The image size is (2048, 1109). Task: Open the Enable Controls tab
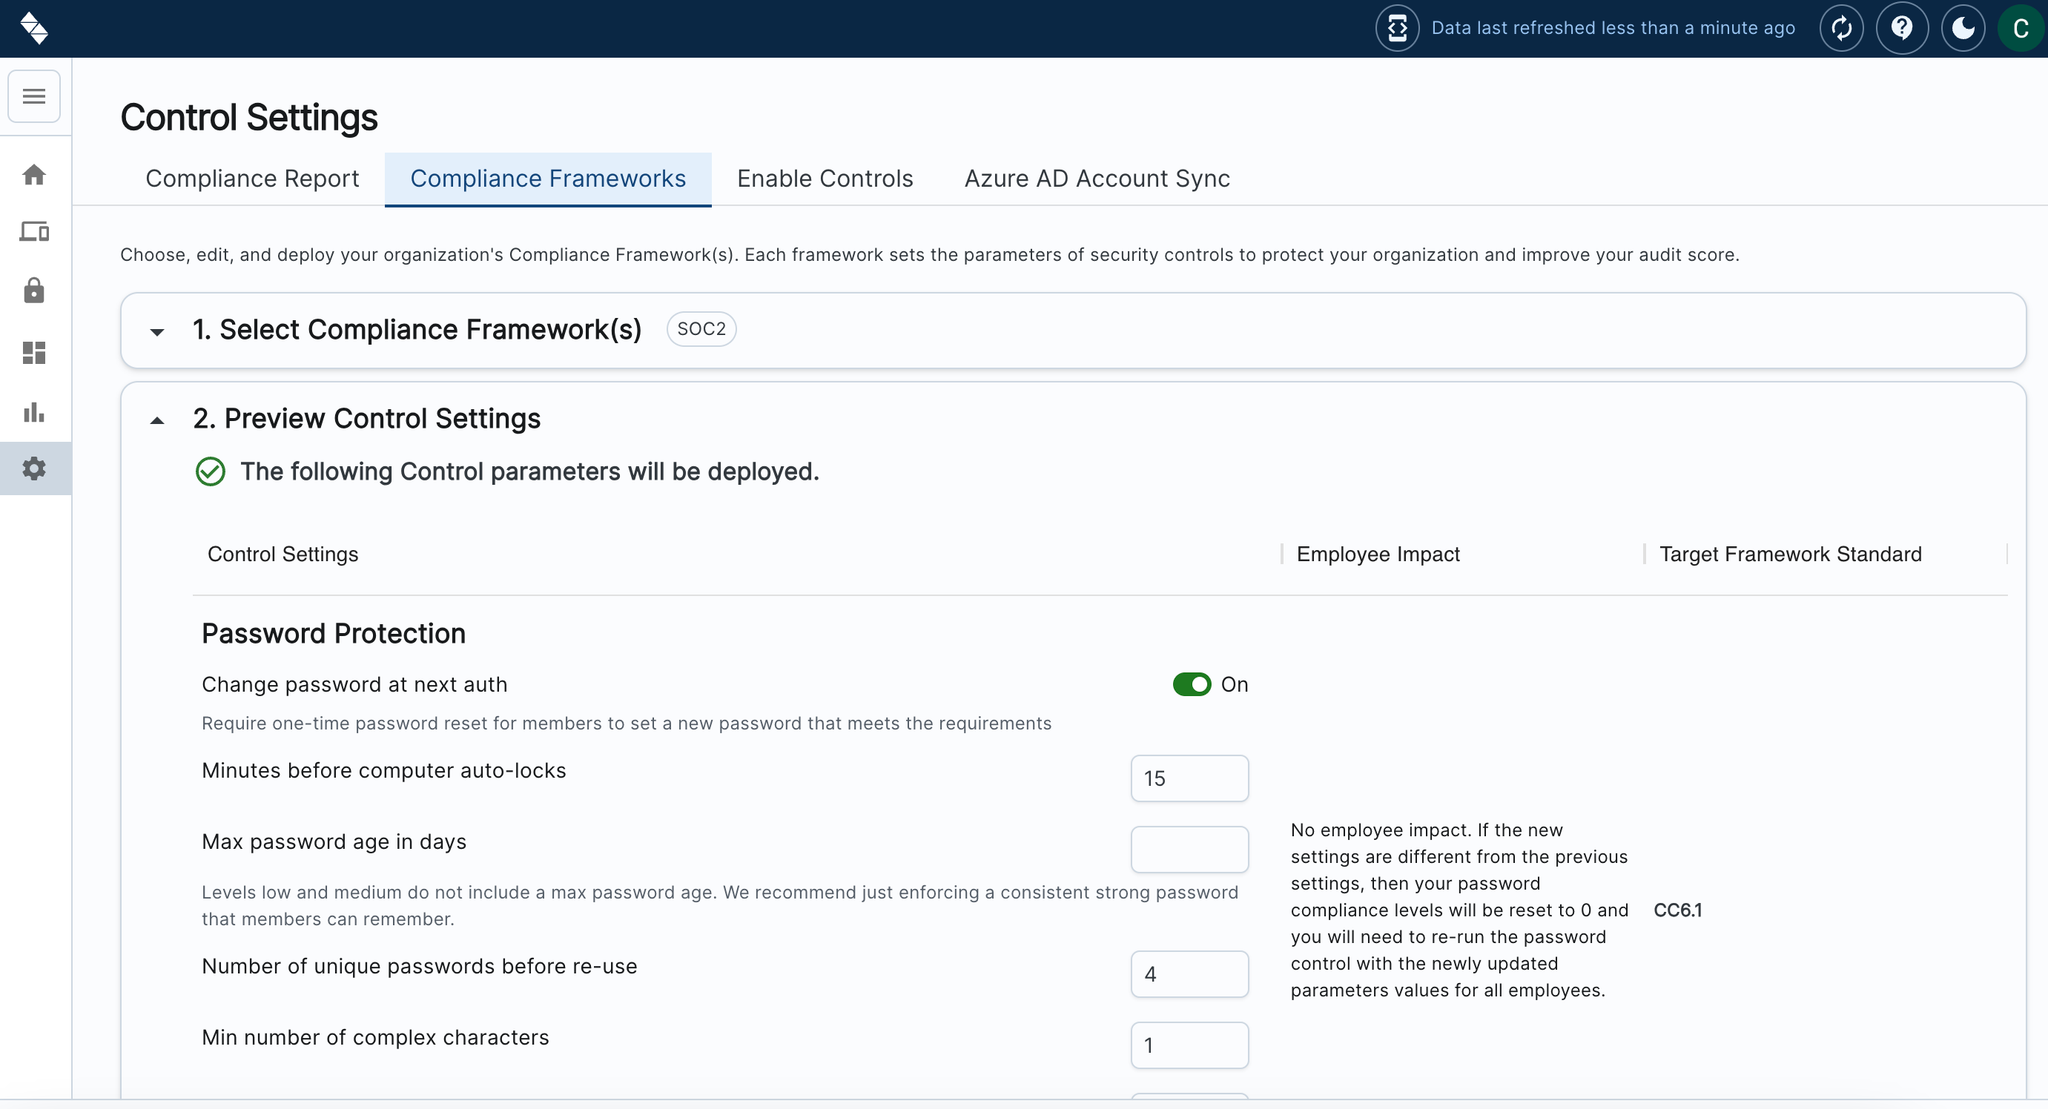825,179
